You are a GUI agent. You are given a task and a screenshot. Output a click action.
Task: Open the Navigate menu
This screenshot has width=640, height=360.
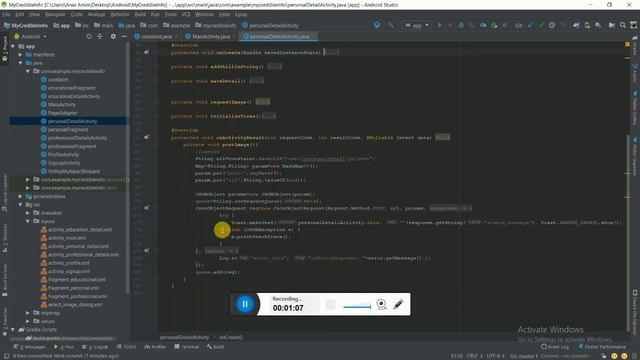click(55, 14)
